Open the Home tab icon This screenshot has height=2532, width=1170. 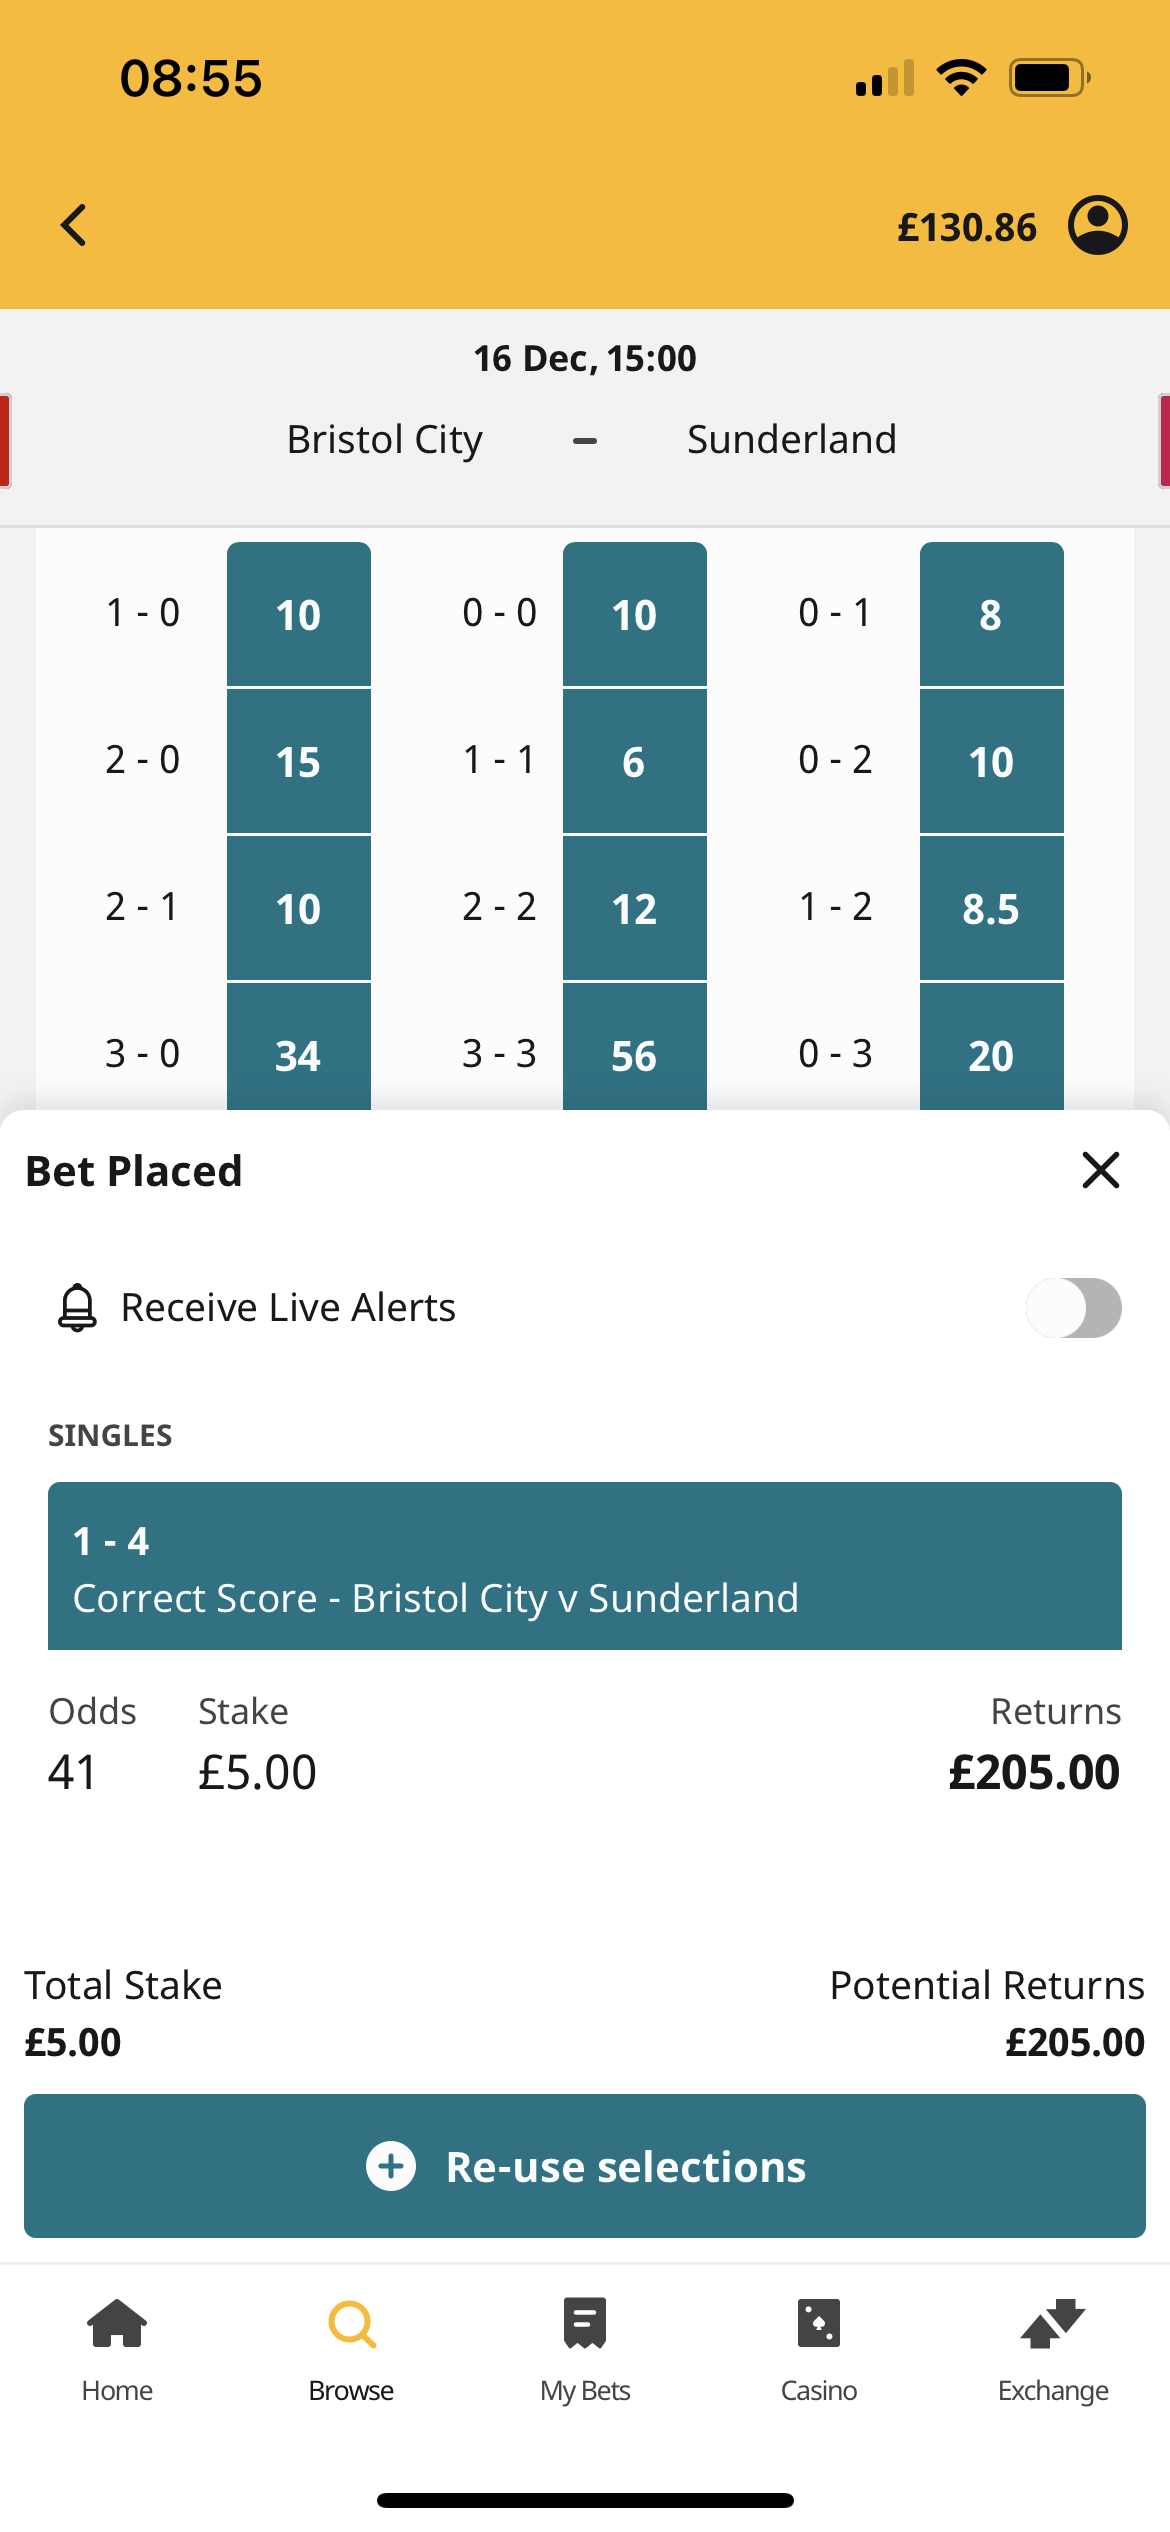(117, 2323)
